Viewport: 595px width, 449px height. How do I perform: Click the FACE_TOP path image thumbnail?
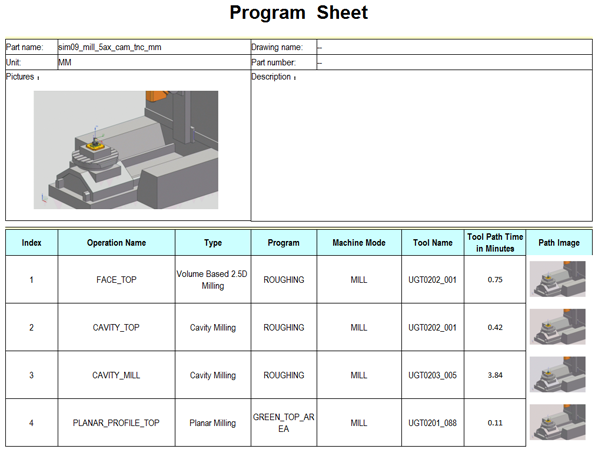(x=557, y=279)
